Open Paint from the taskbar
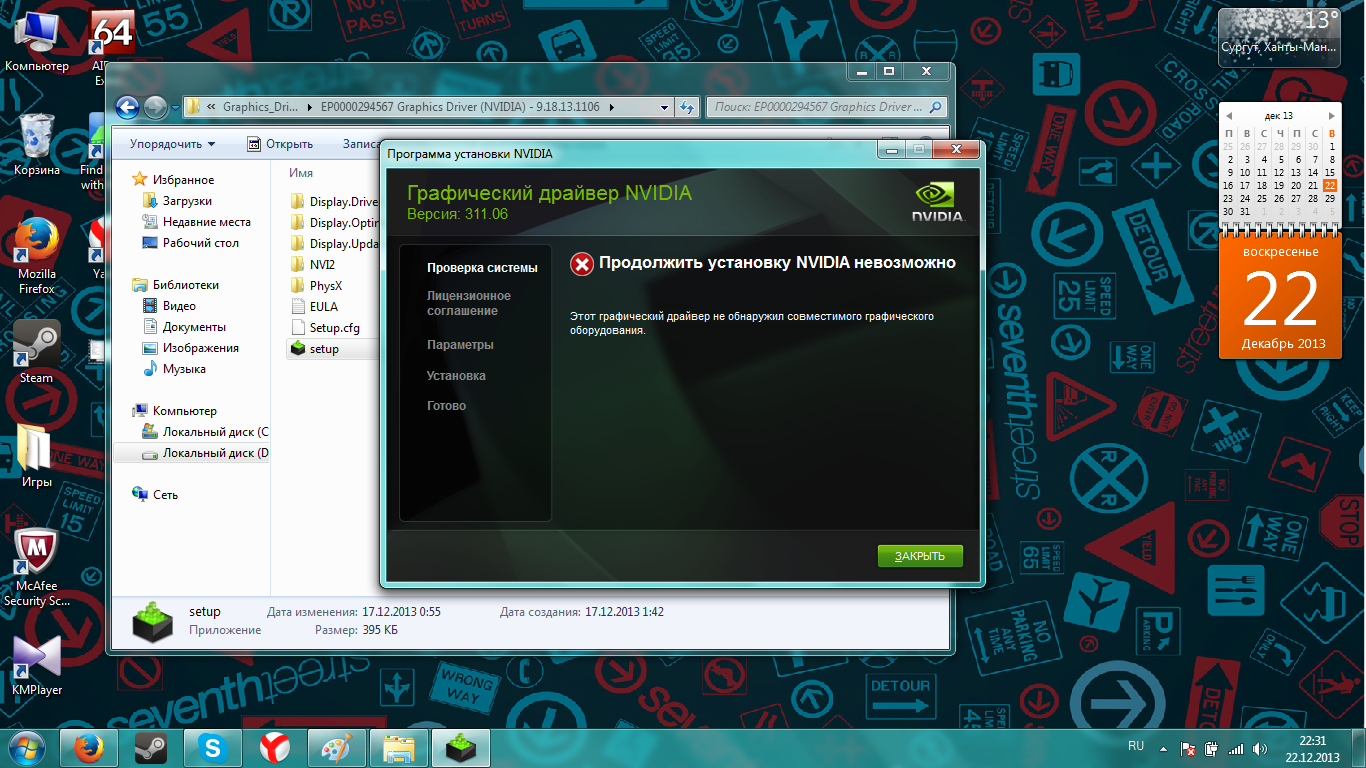 (x=337, y=747)
